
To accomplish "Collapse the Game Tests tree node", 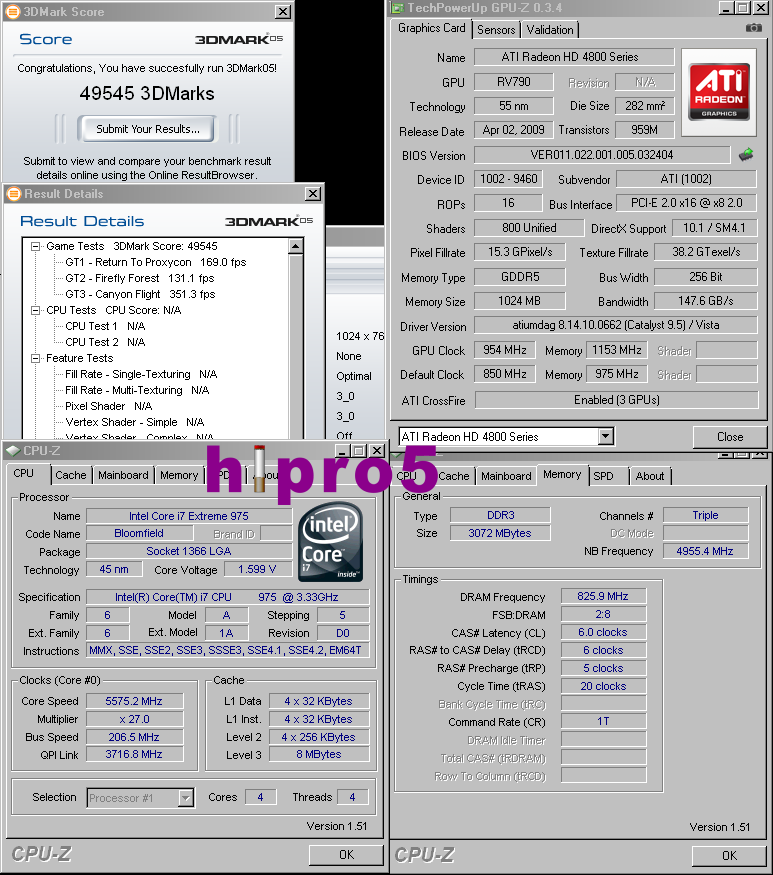I will [x=36, y=246].
